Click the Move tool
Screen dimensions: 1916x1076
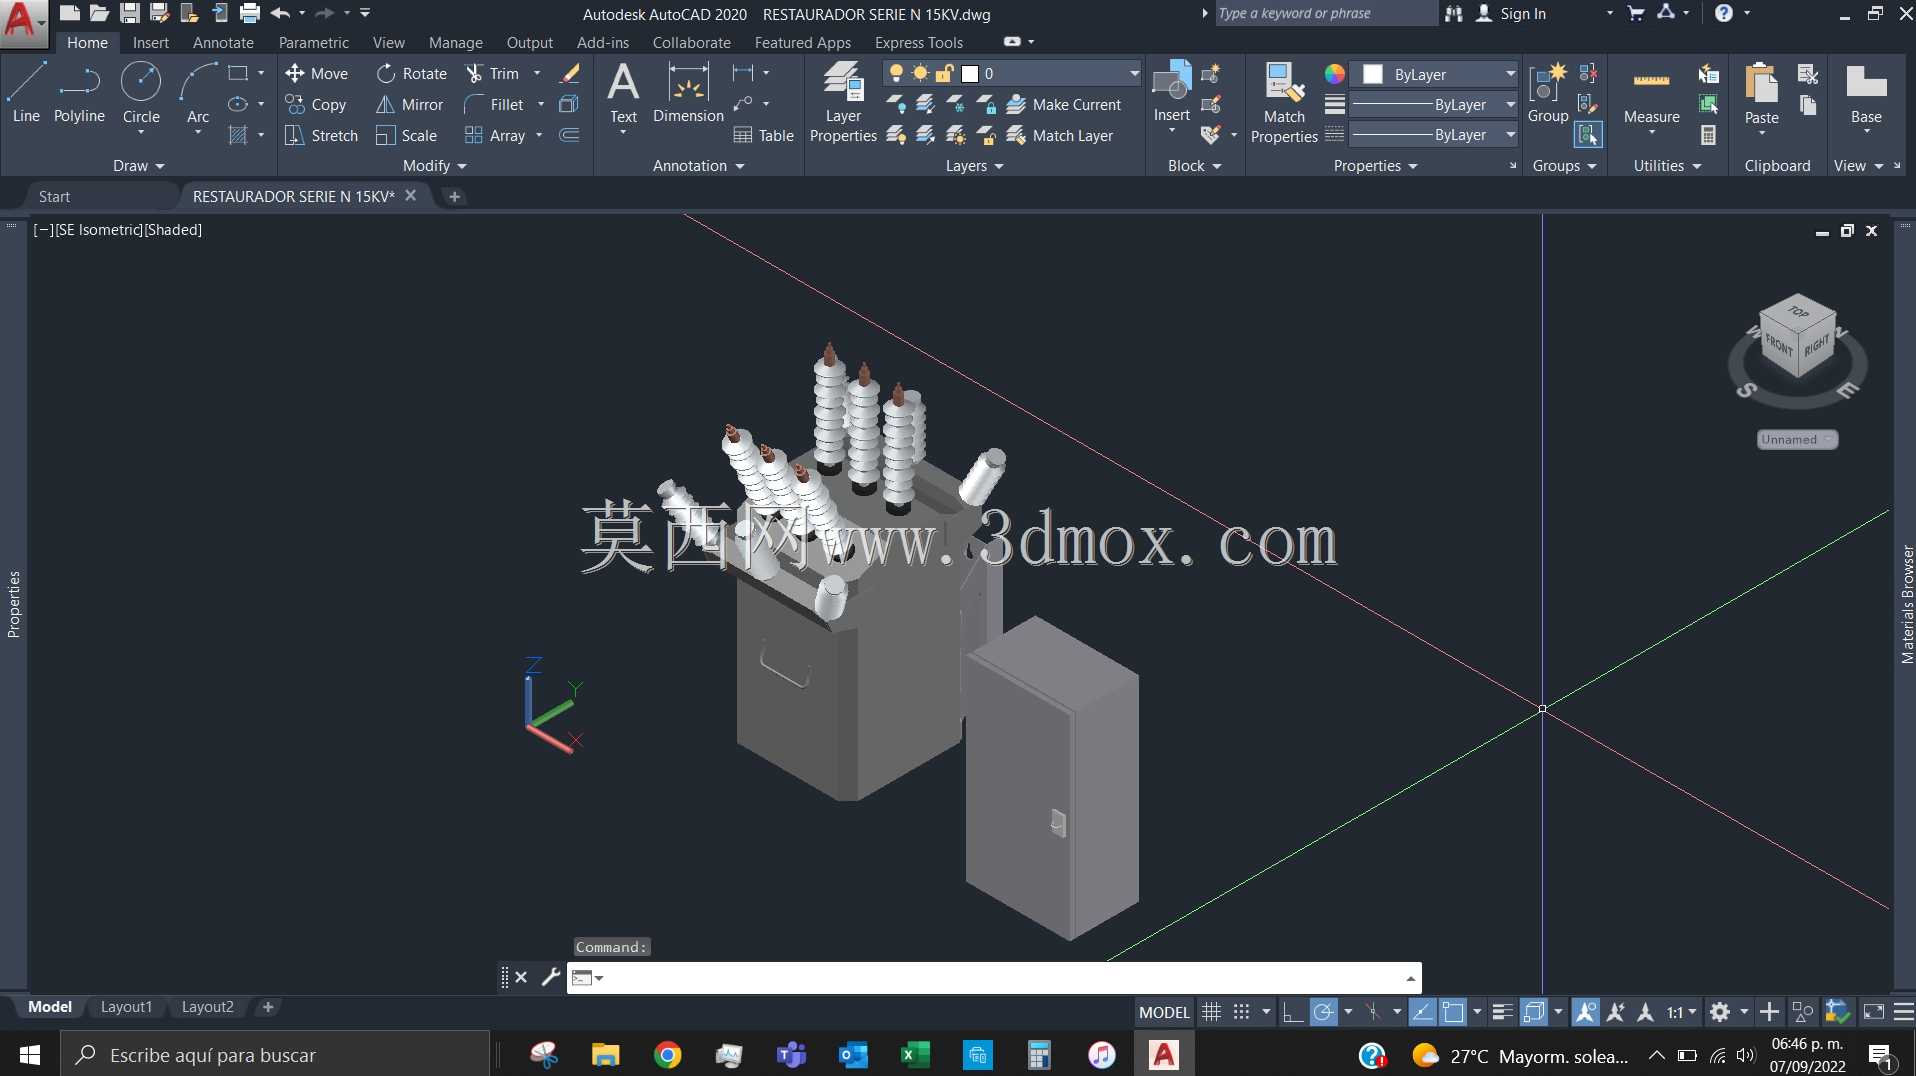tap(317, 73)
